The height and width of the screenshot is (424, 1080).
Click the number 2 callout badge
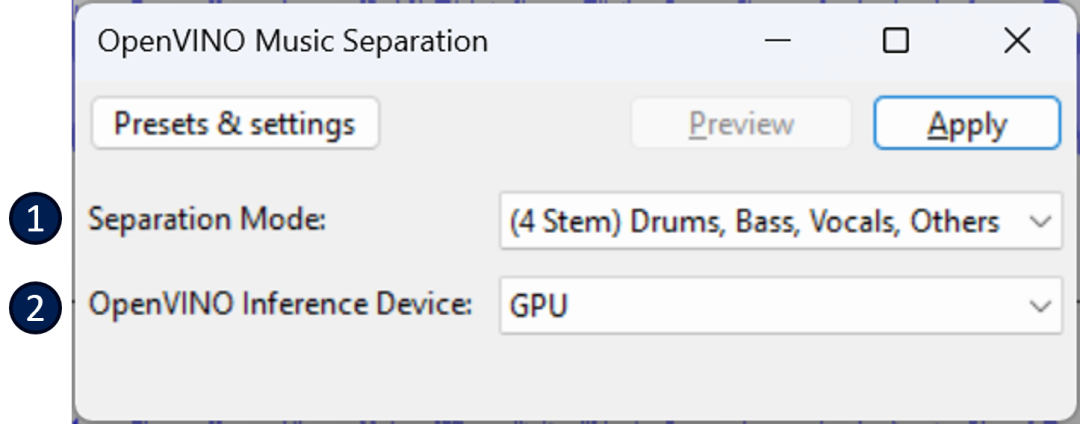click(x=36, y=307)
